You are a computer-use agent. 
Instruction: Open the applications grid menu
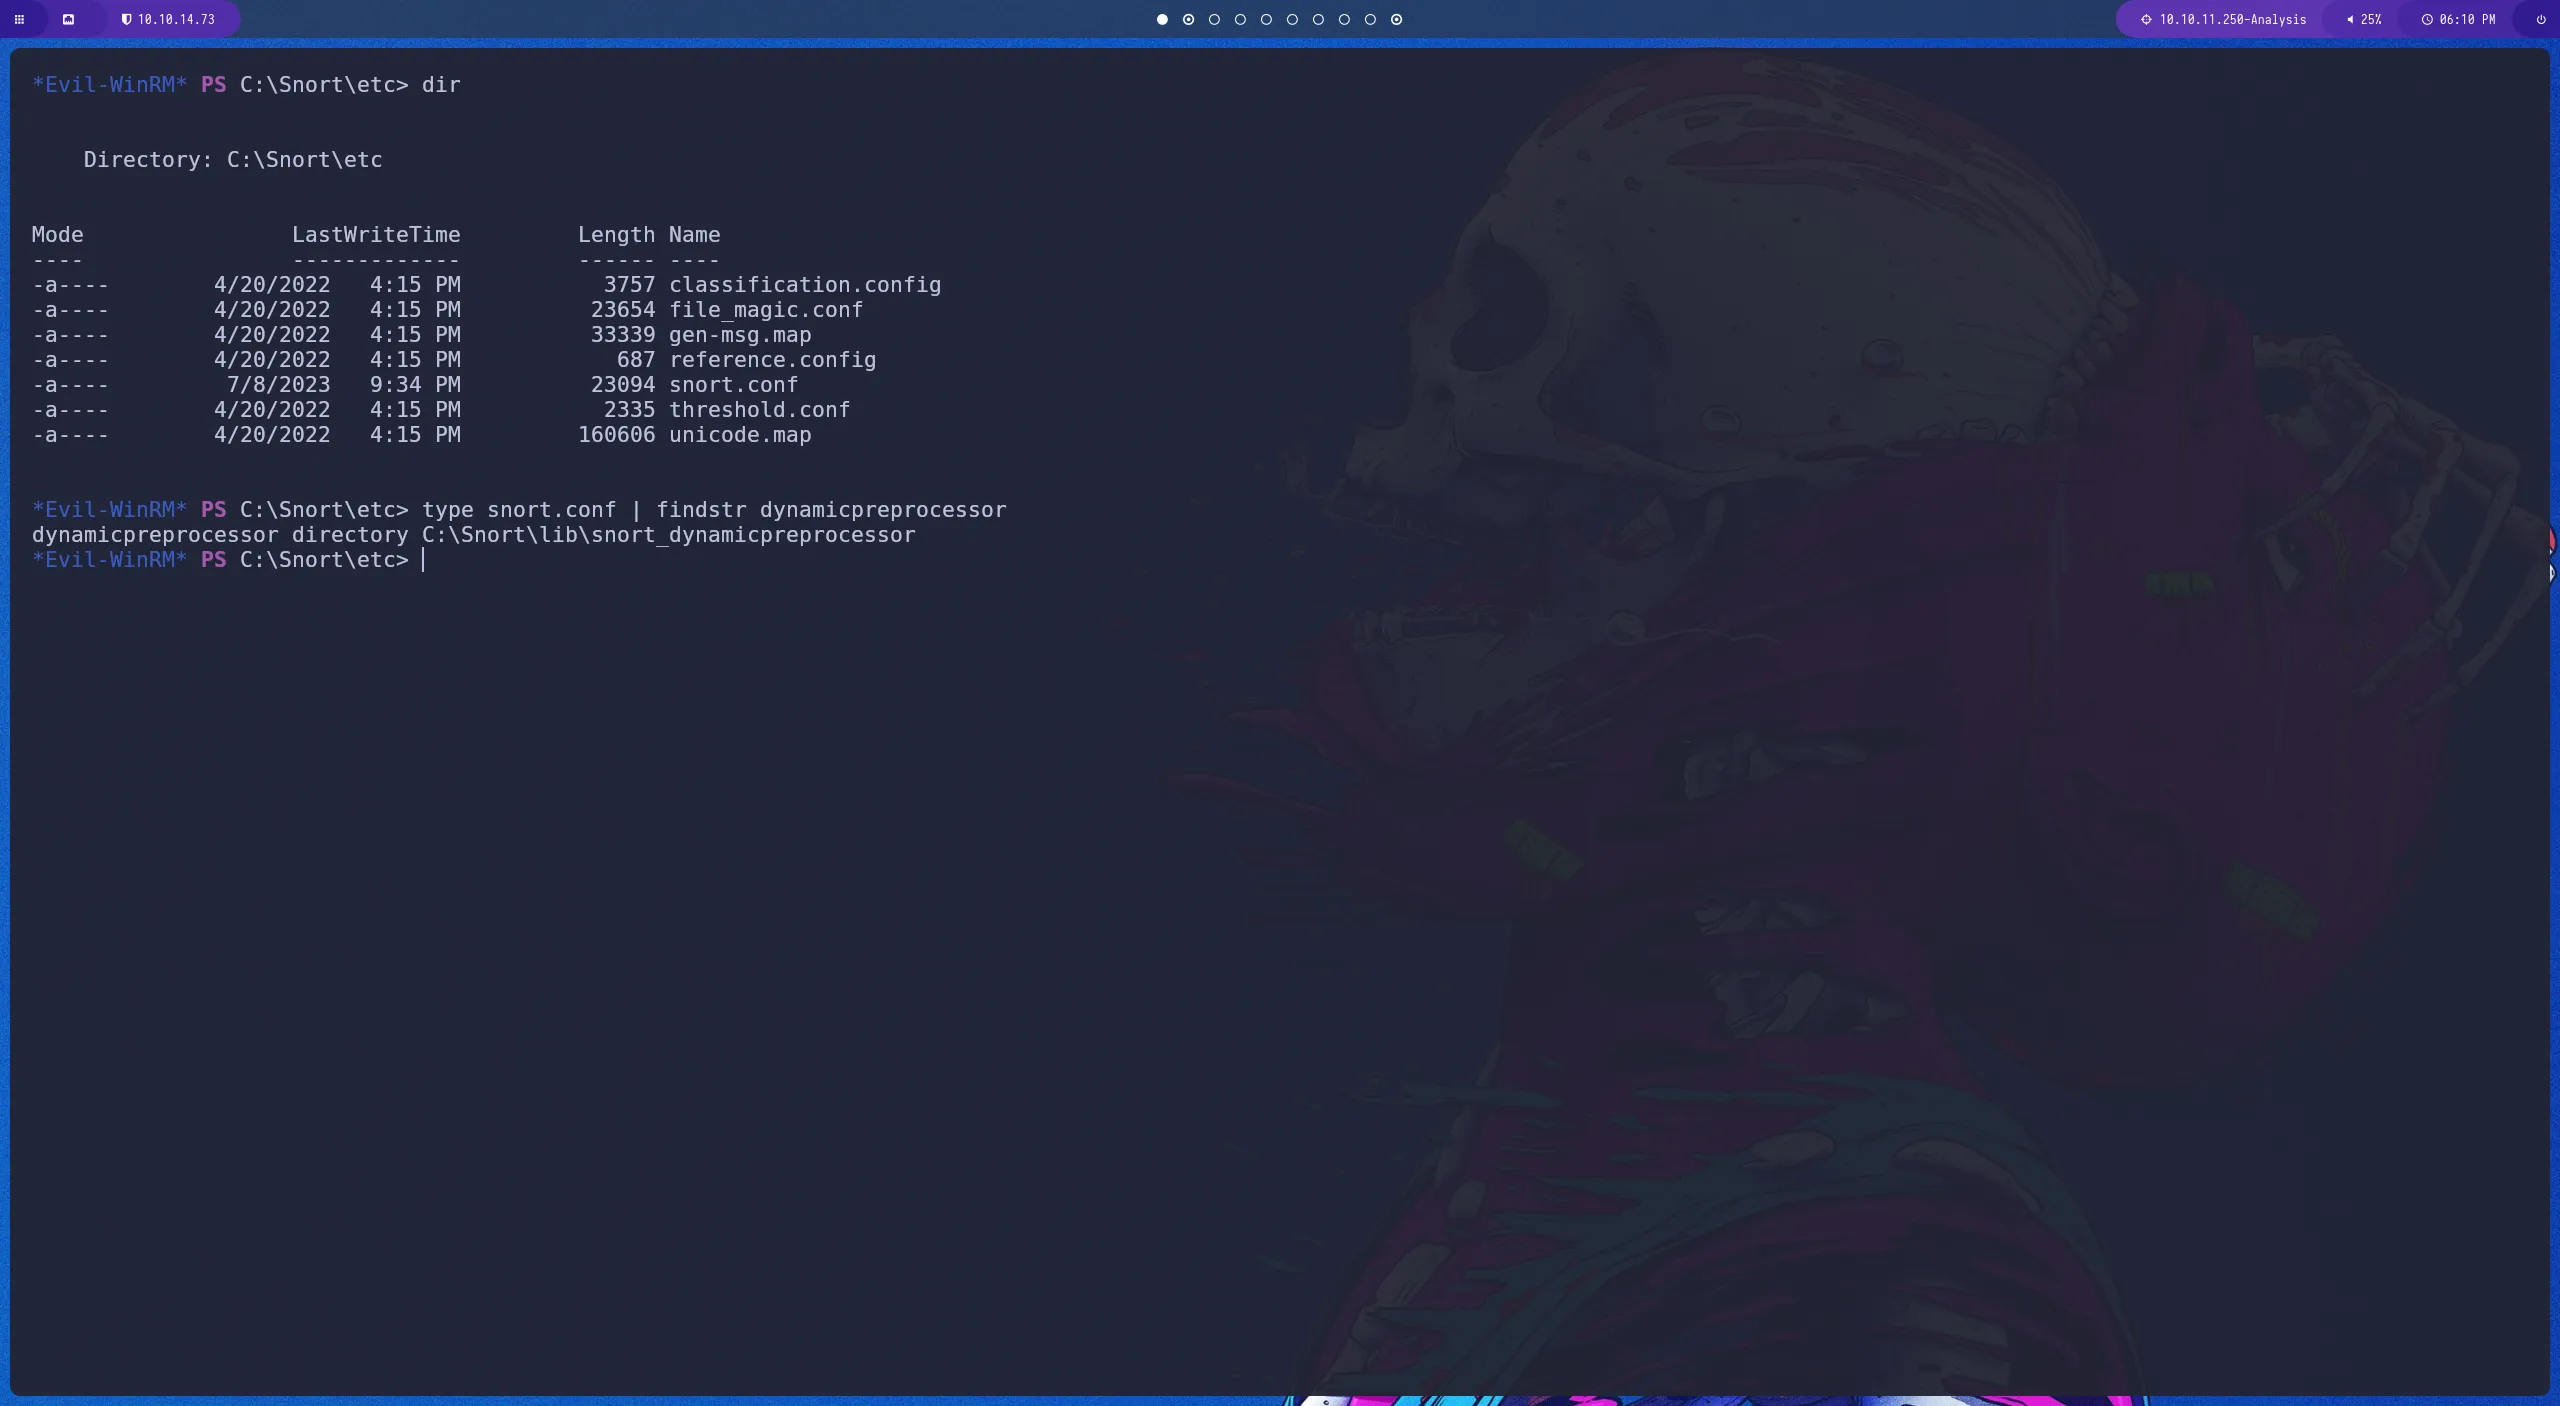[x=19, y=19]
